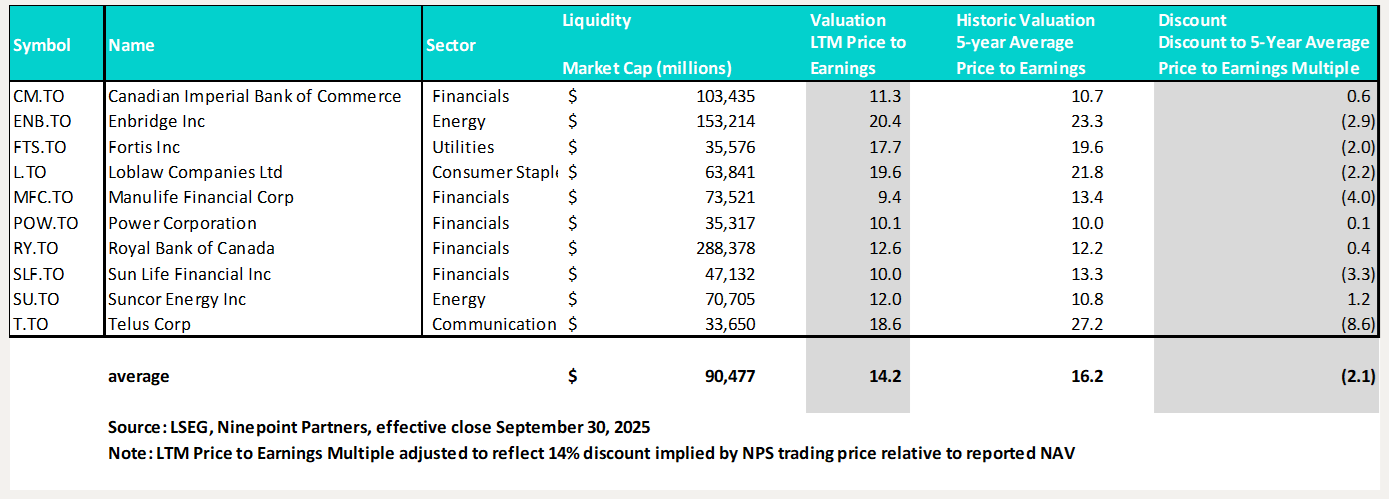Select the Suncor Energy Inc cell
This screenshot has height=499, width=1389.
[x=177, y=299]
